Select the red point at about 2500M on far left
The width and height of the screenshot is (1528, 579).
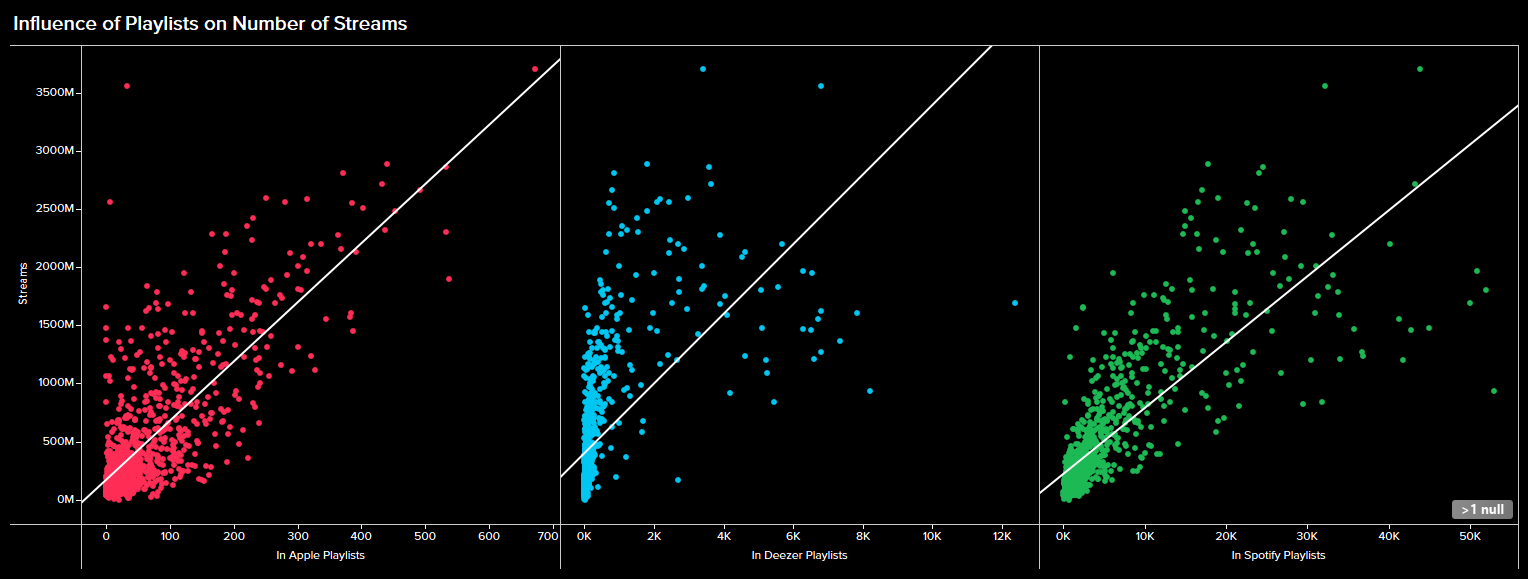(110, 202)
